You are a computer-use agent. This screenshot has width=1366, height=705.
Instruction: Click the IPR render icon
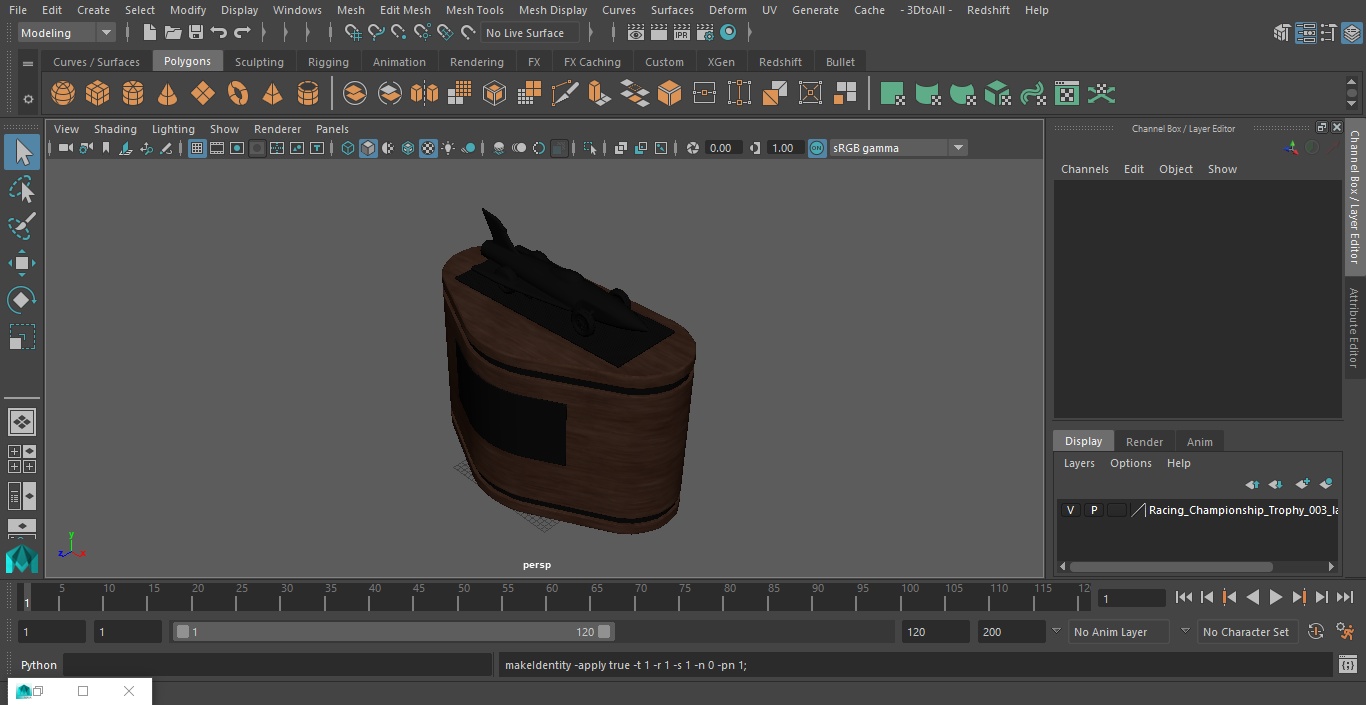[x=682, y=33]
